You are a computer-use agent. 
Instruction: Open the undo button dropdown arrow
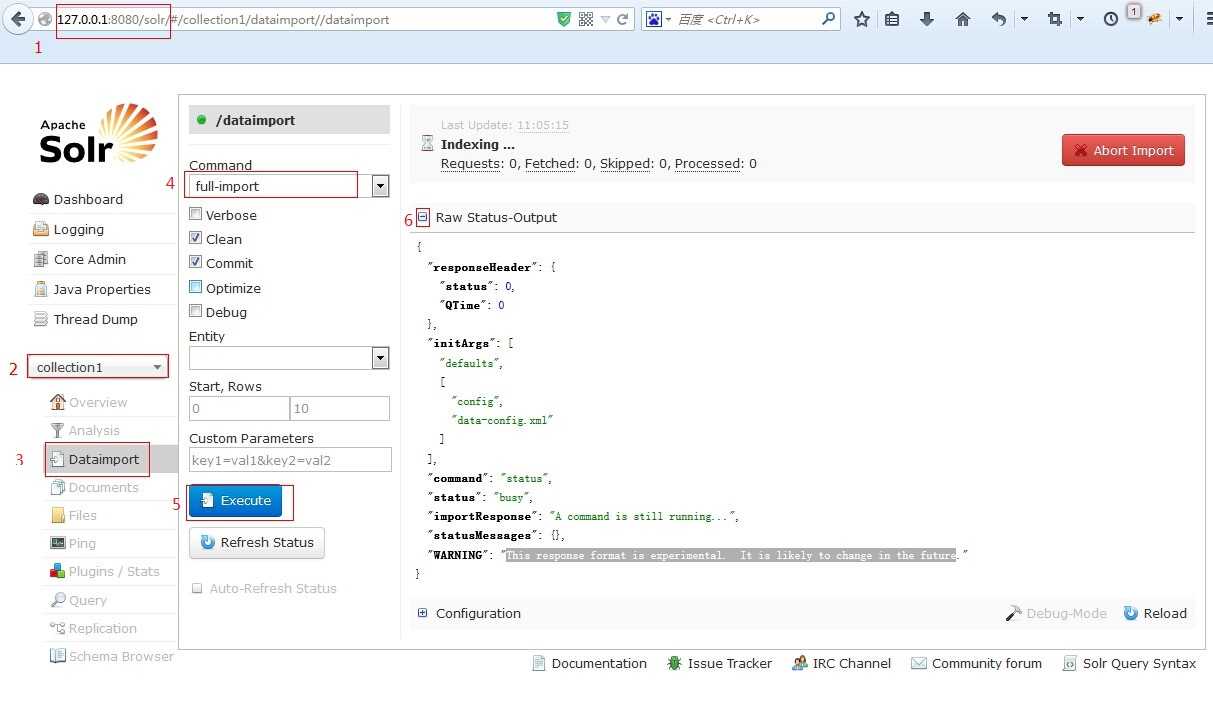pos(1024,19)
